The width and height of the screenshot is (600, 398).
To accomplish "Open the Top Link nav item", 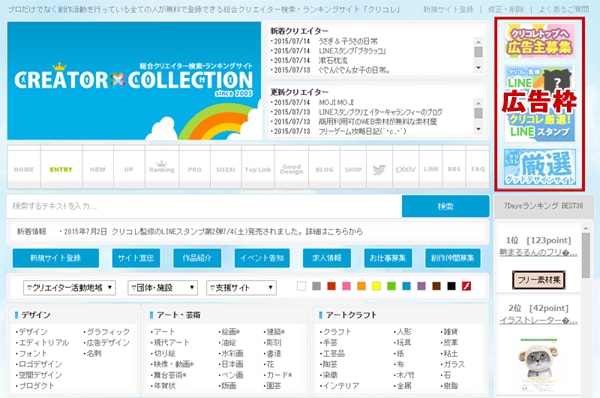I will [258, 169].
